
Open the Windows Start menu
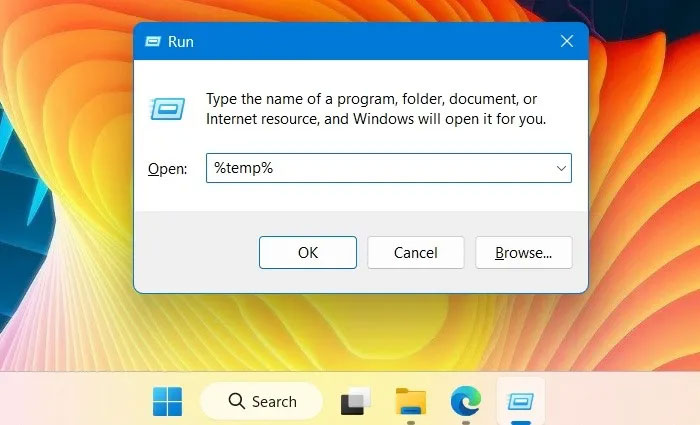coord(167,402)
